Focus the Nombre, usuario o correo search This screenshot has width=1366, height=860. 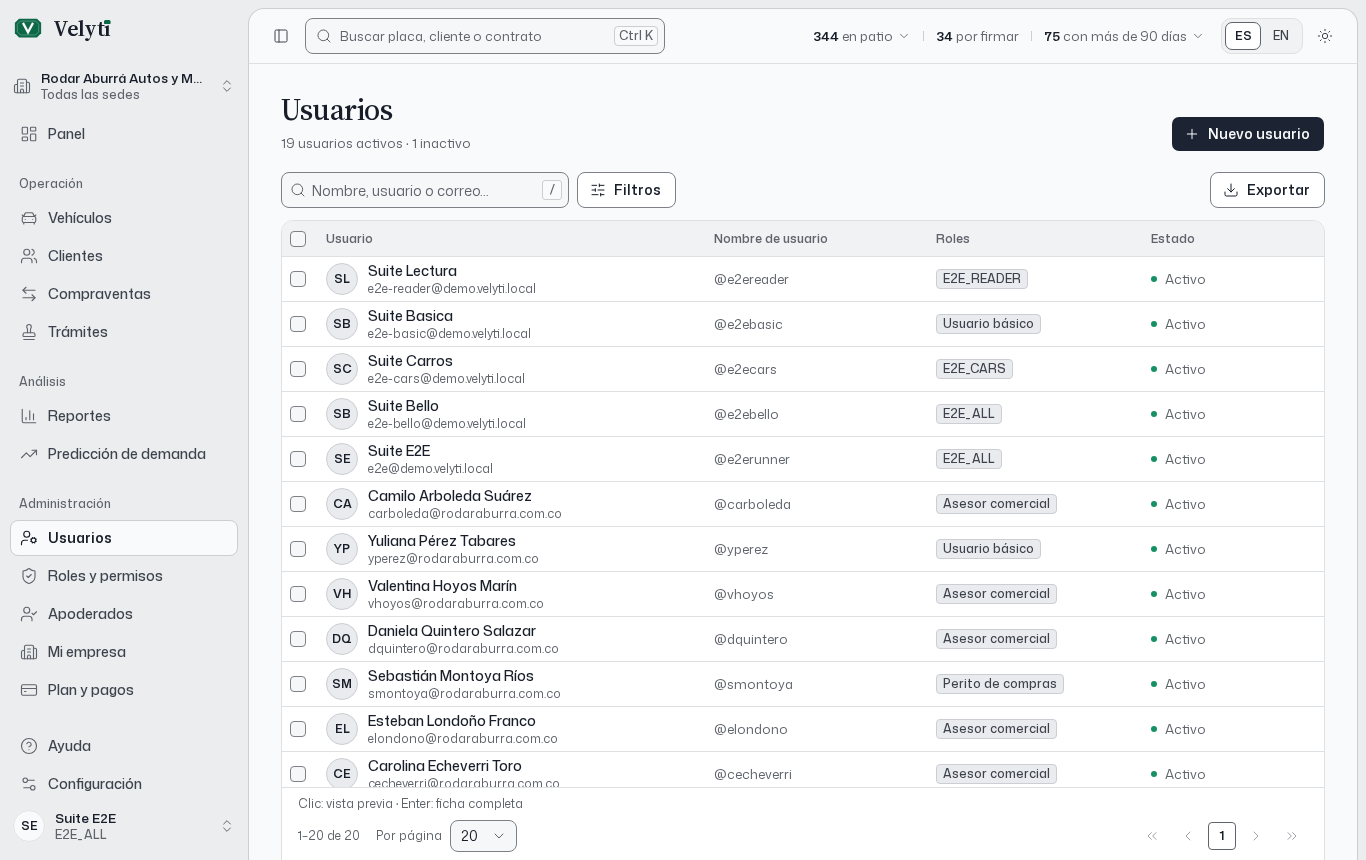[425, 190]
